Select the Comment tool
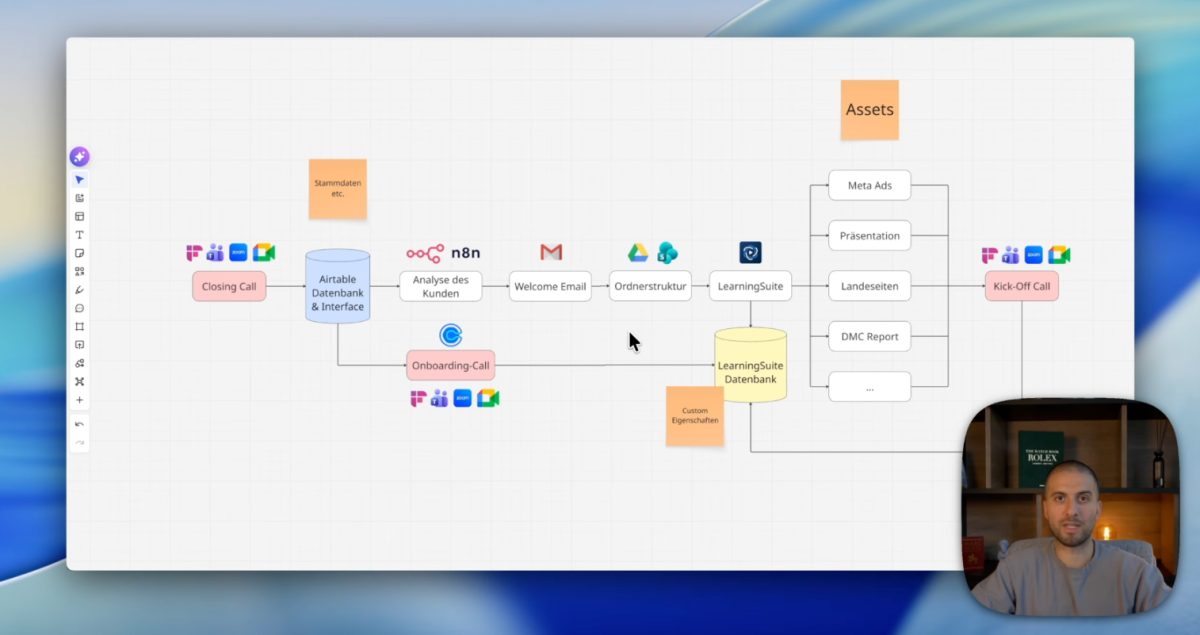1200x635 pixels. (79, 308)
